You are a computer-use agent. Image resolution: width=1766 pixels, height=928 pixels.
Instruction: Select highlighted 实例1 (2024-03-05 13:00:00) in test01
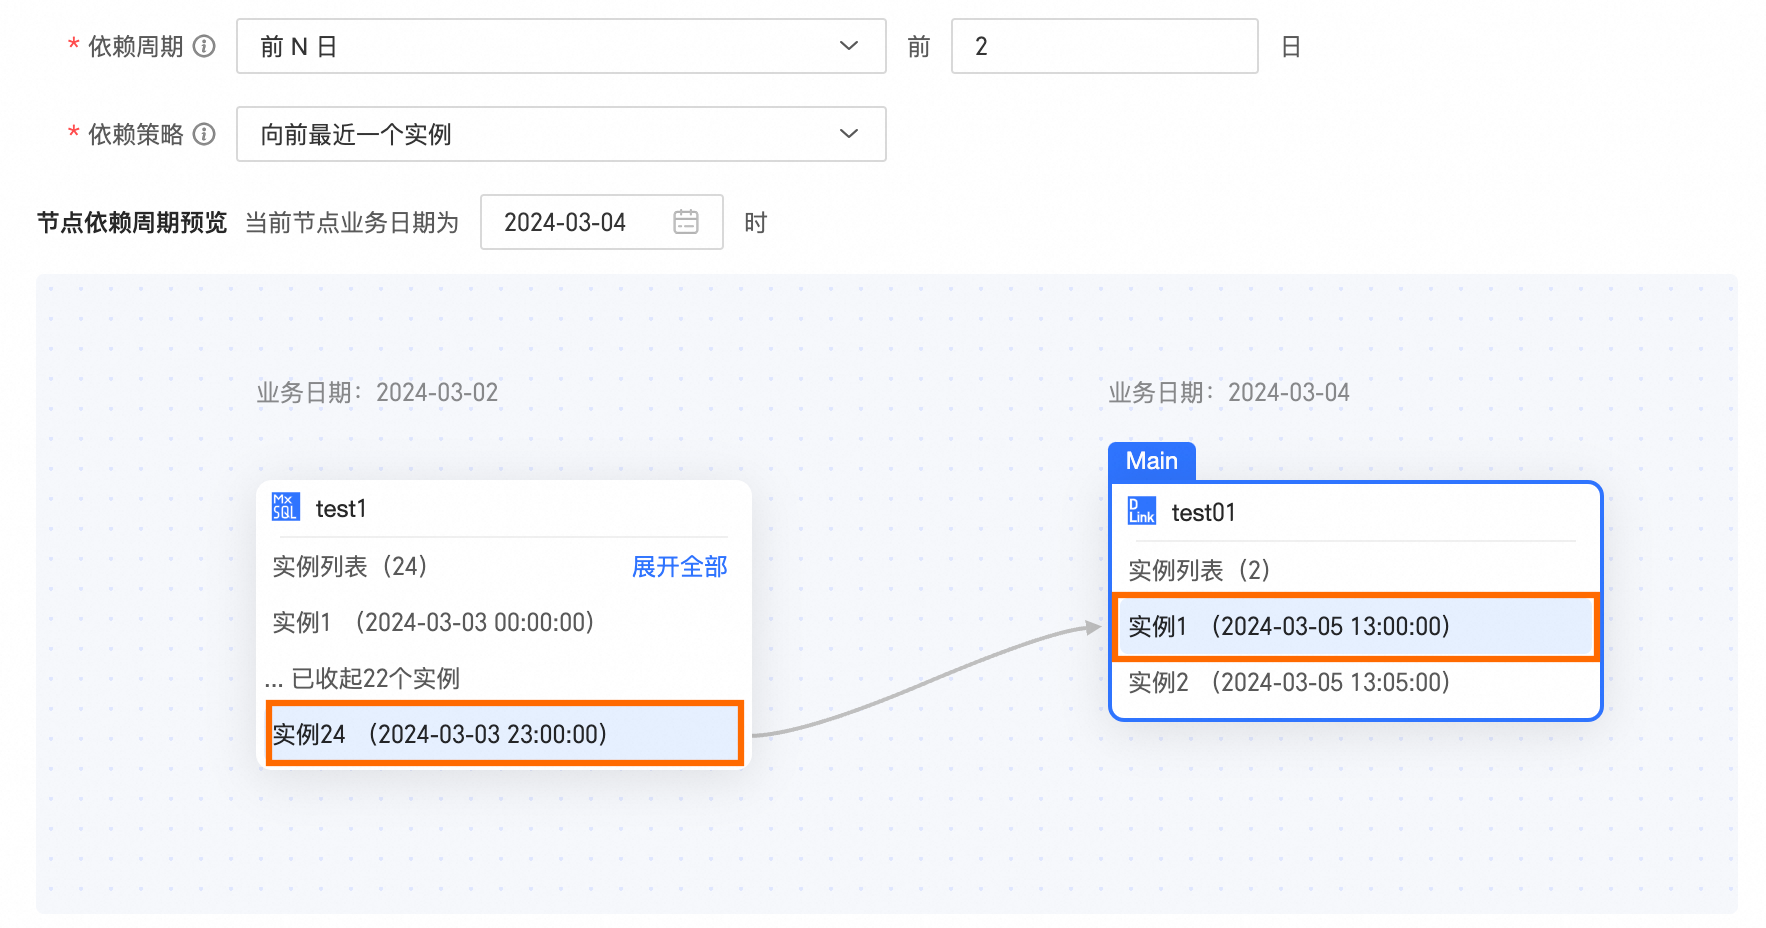[x=1355, y=627]
